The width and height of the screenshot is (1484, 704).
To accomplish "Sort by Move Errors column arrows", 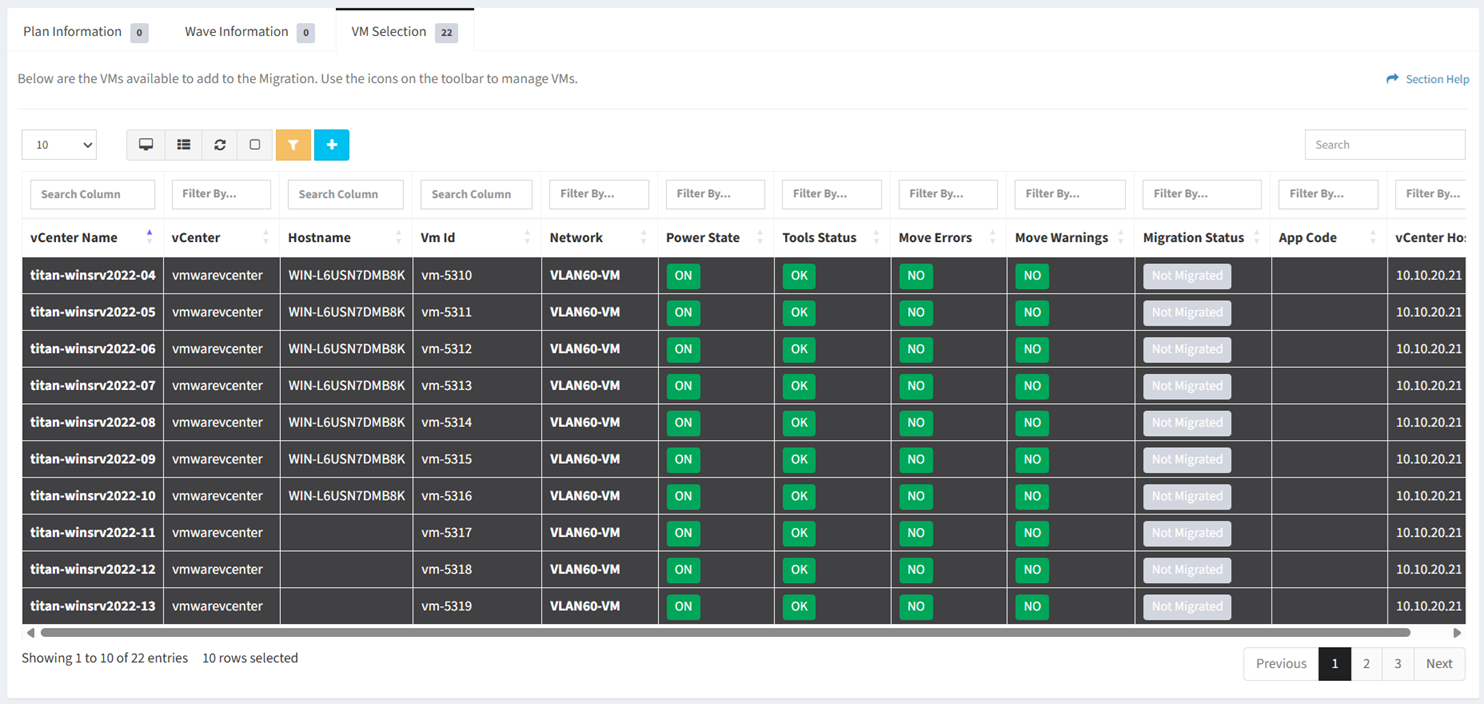I will [993, 237].
